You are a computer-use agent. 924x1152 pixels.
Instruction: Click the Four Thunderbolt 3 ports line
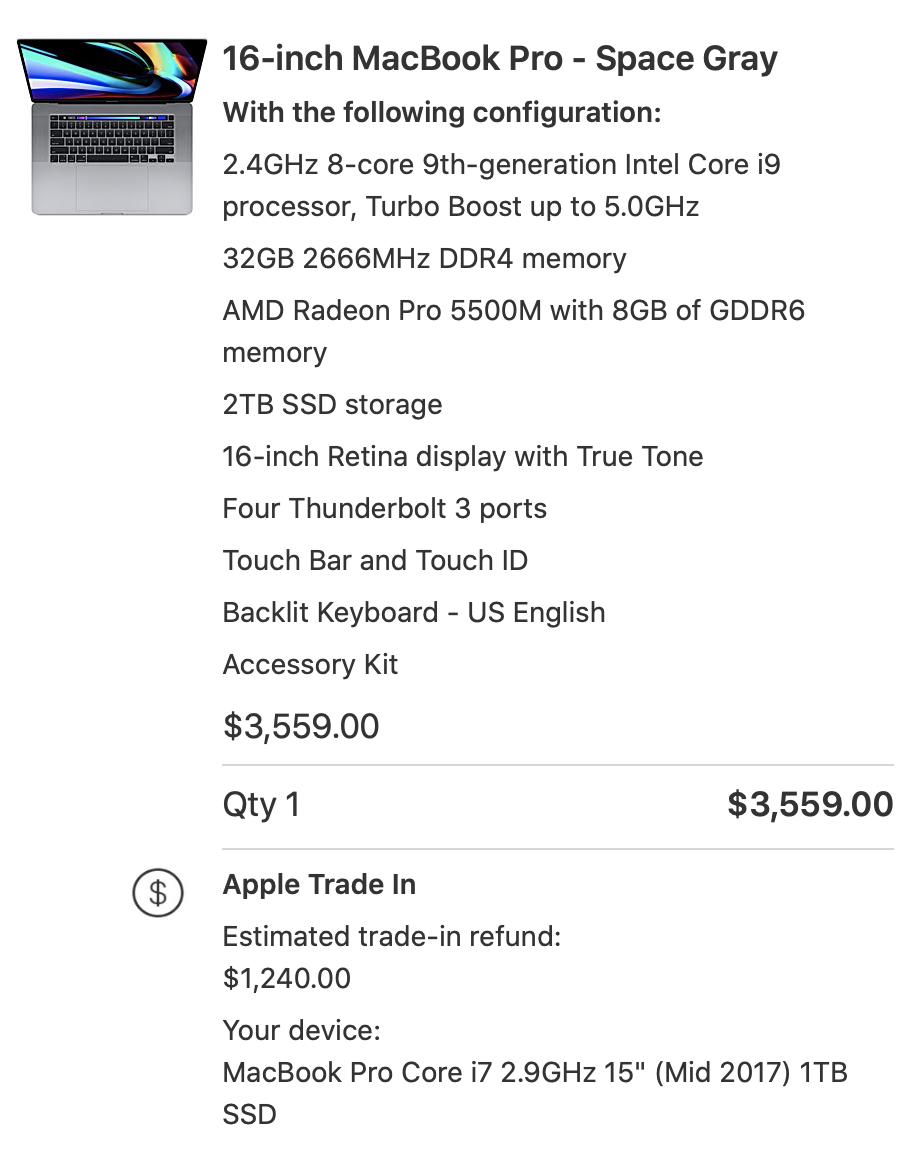[385, 508]
